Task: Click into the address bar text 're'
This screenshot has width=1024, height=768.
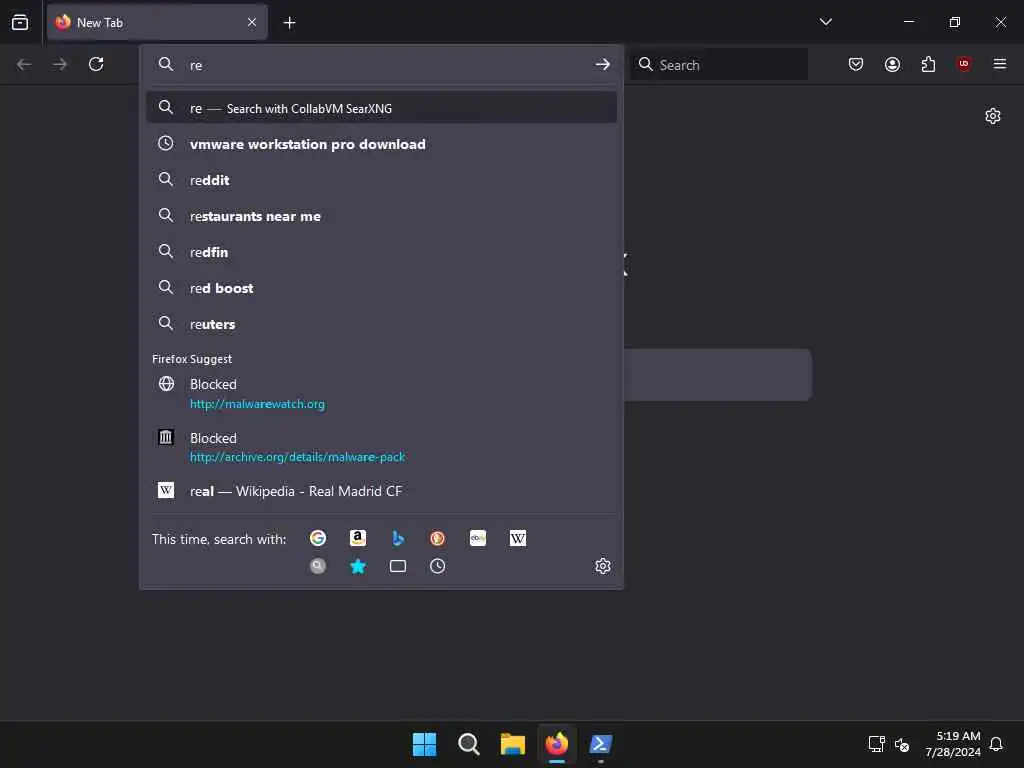Action: (x=196, y=65)
